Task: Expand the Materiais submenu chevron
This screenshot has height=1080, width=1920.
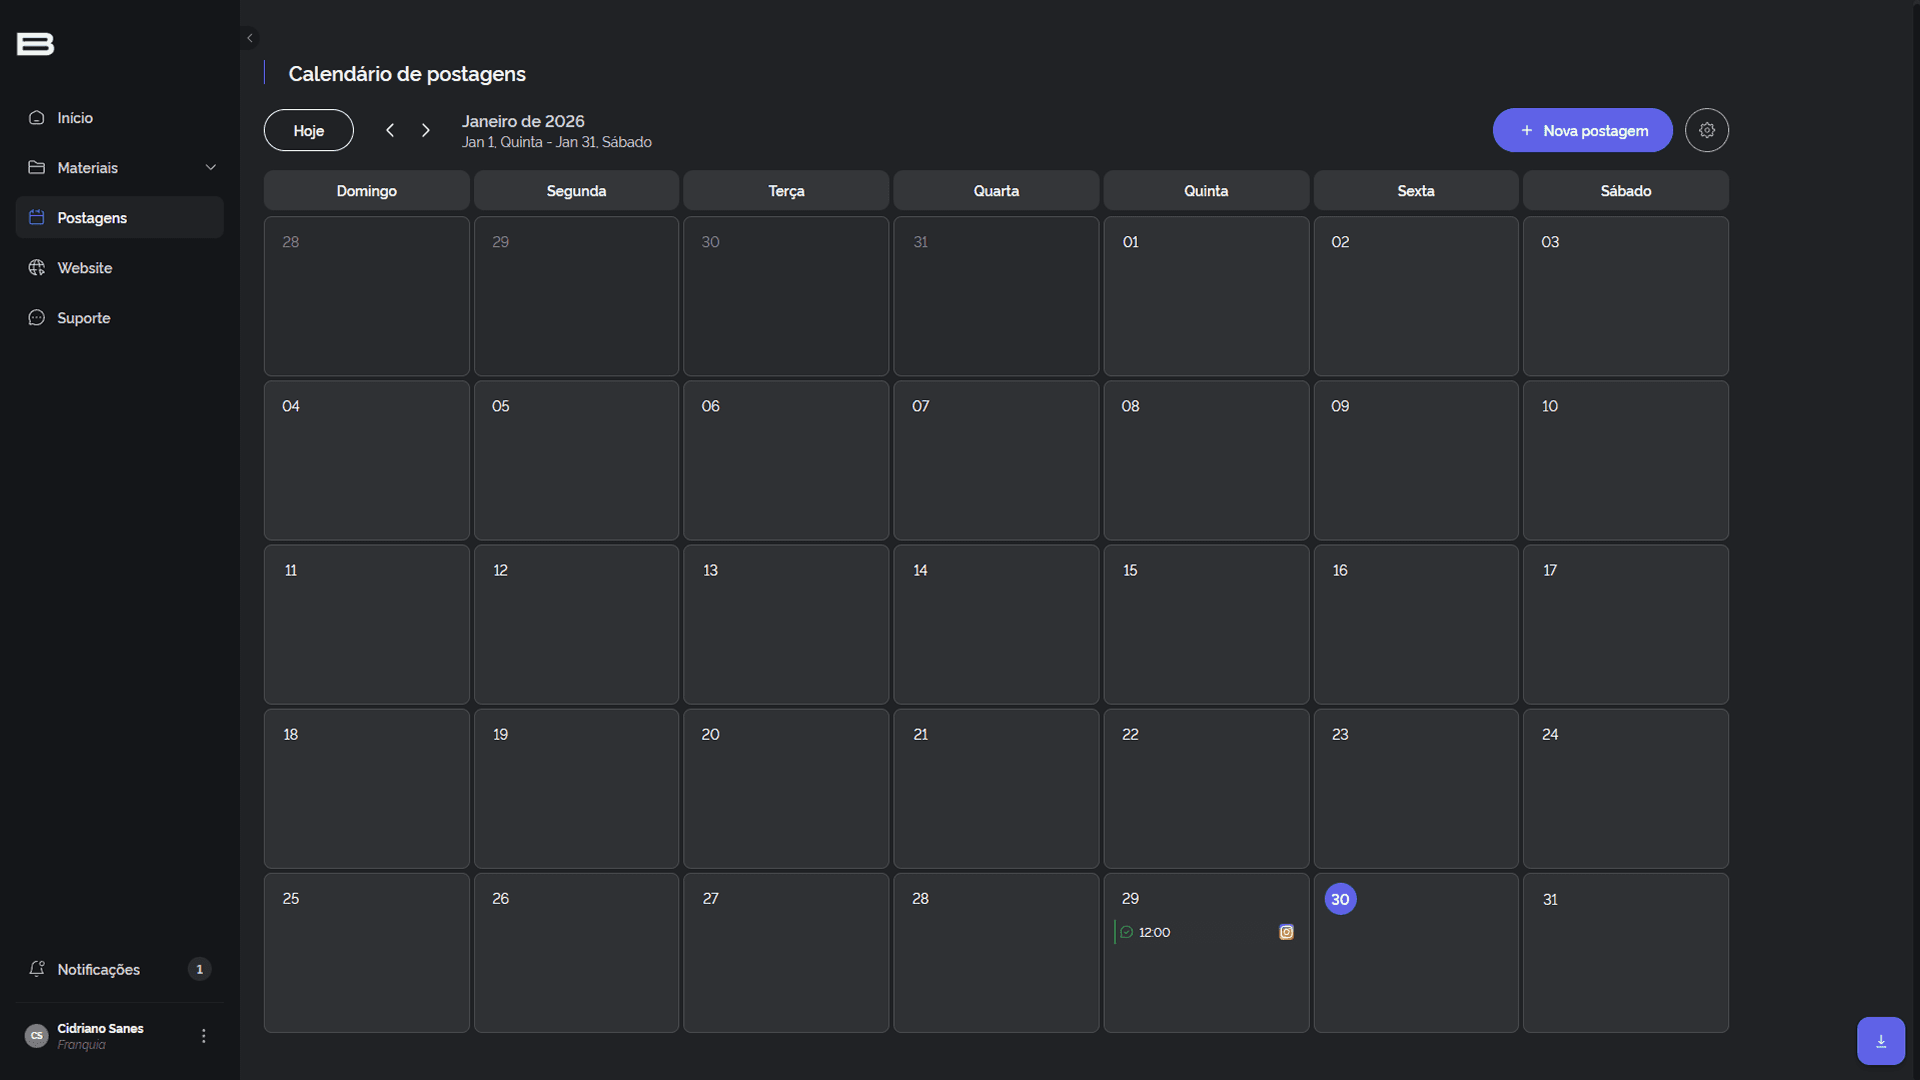Action: (210, 168)
